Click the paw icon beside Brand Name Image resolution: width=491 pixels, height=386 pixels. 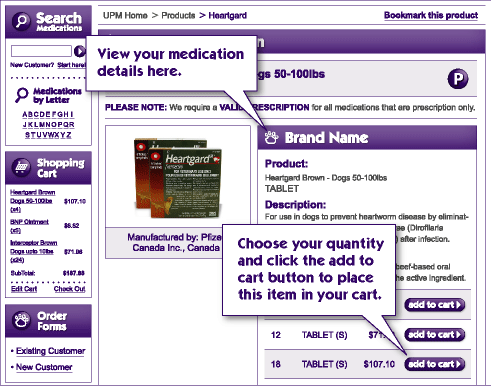(x=271, y=137)
